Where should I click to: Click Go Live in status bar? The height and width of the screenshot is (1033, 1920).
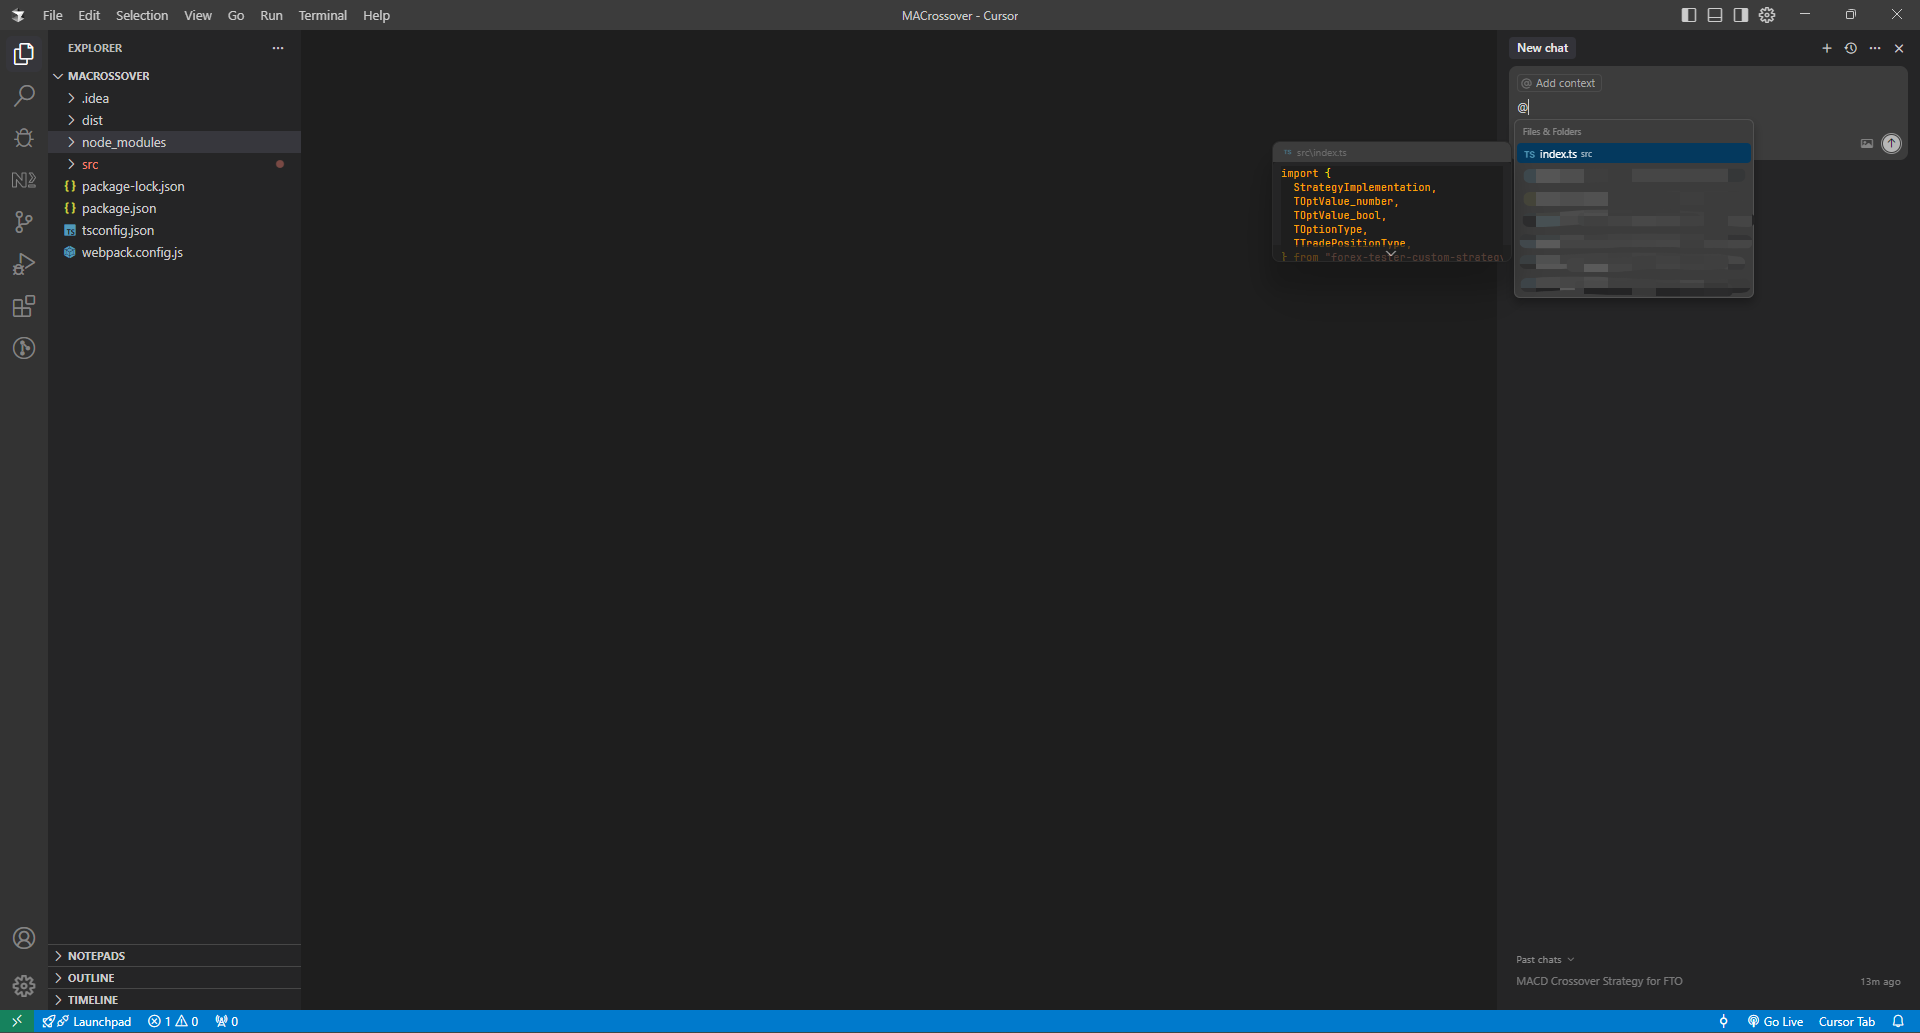click(x=1776, y=1021)
